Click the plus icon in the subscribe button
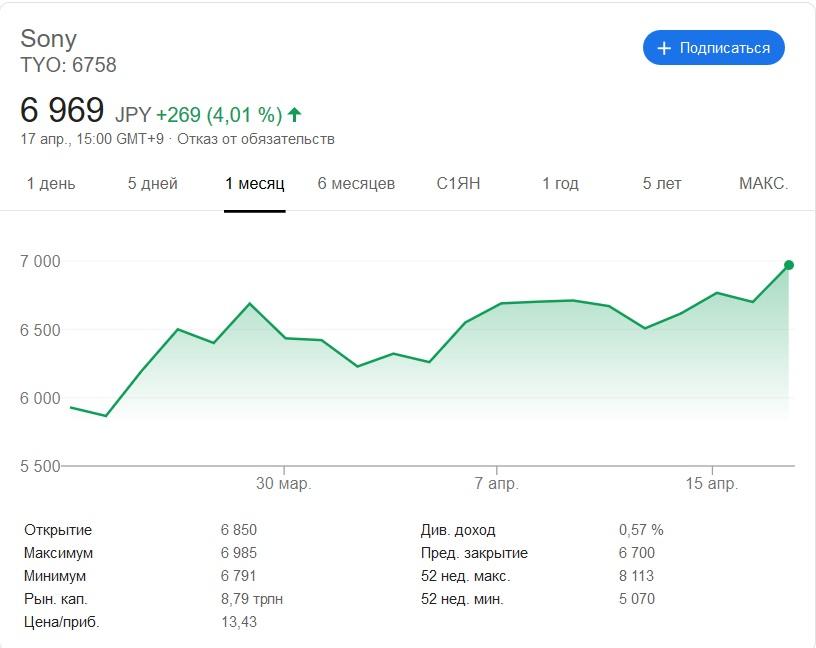 [x=663, y=48]
